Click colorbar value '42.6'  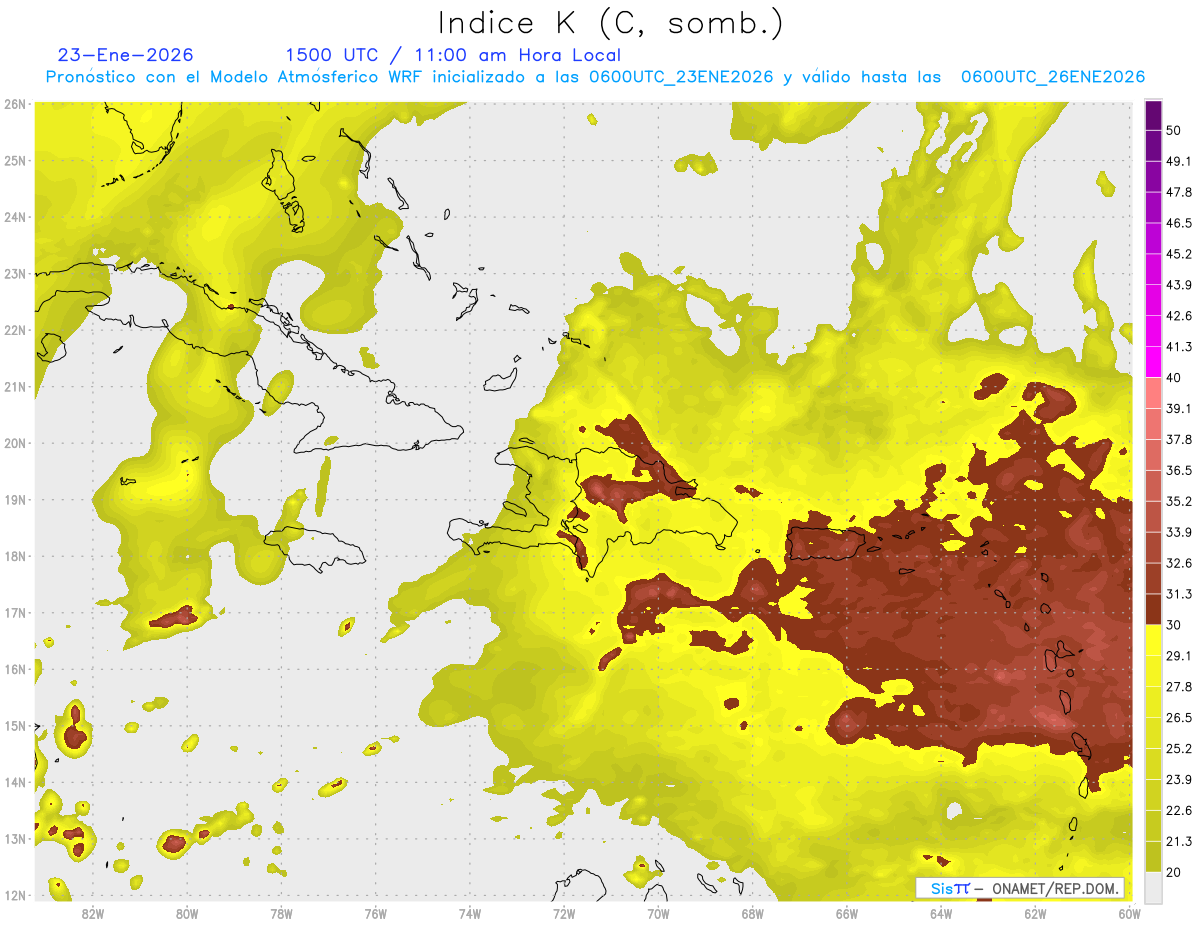1179,315
